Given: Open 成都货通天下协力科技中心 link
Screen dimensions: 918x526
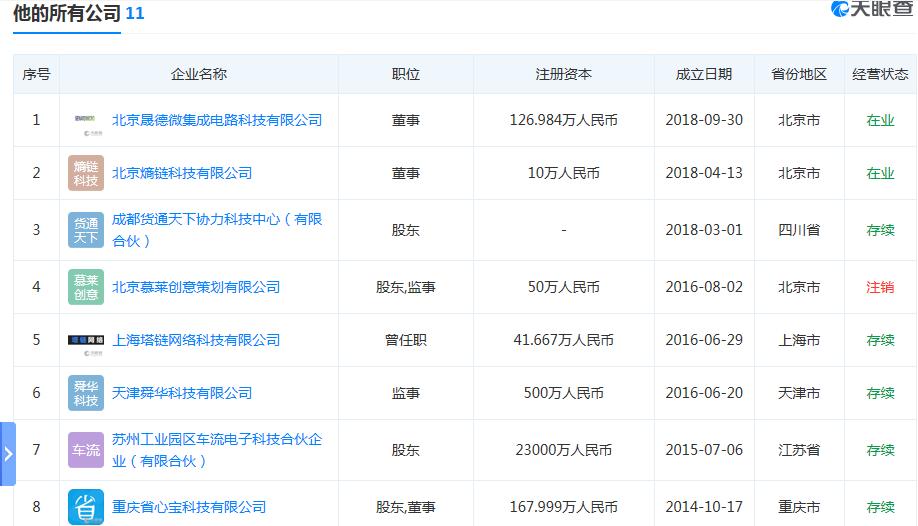Looking at the screenshot, I should [217, 230].
